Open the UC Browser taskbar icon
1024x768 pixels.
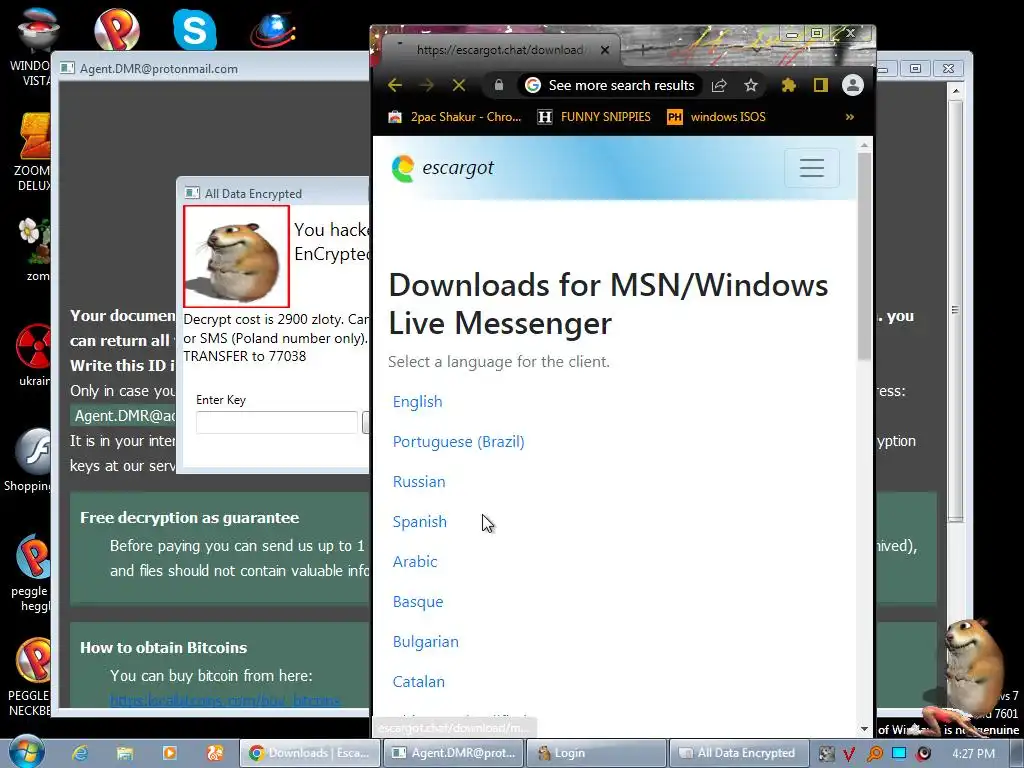[214, 753]
